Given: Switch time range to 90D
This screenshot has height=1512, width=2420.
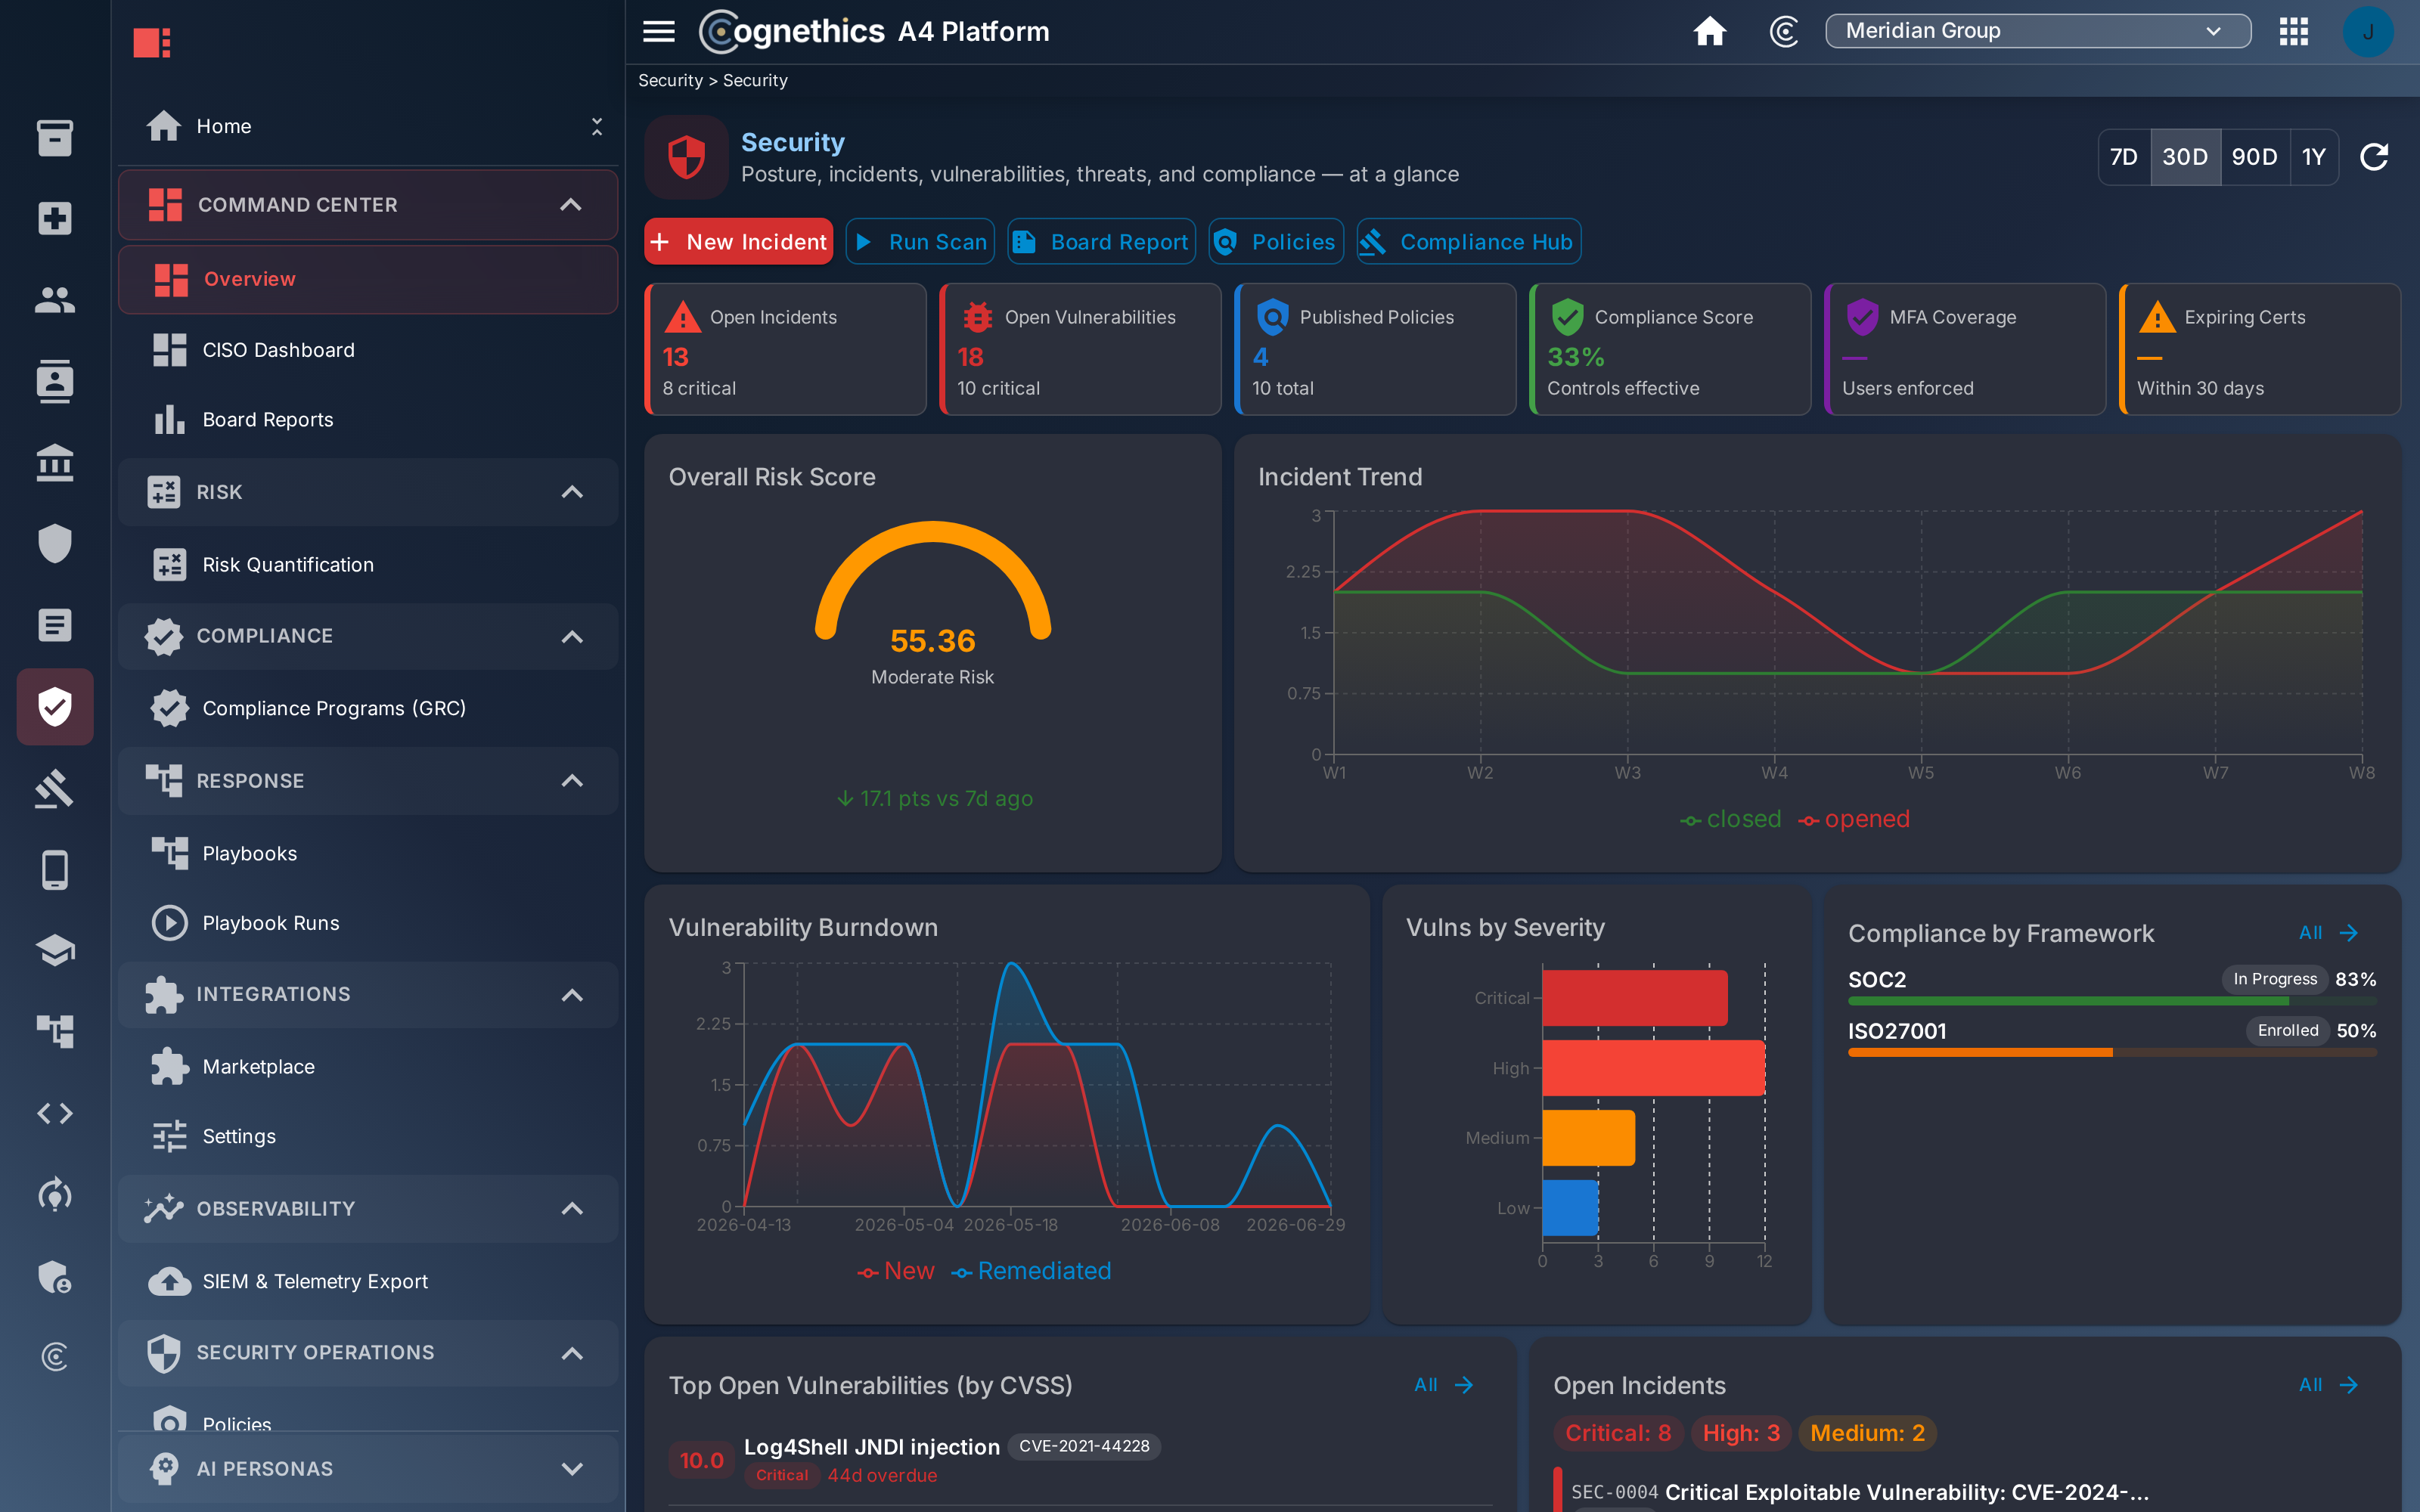Looking at the screenshot, I should pos(2254,157).
